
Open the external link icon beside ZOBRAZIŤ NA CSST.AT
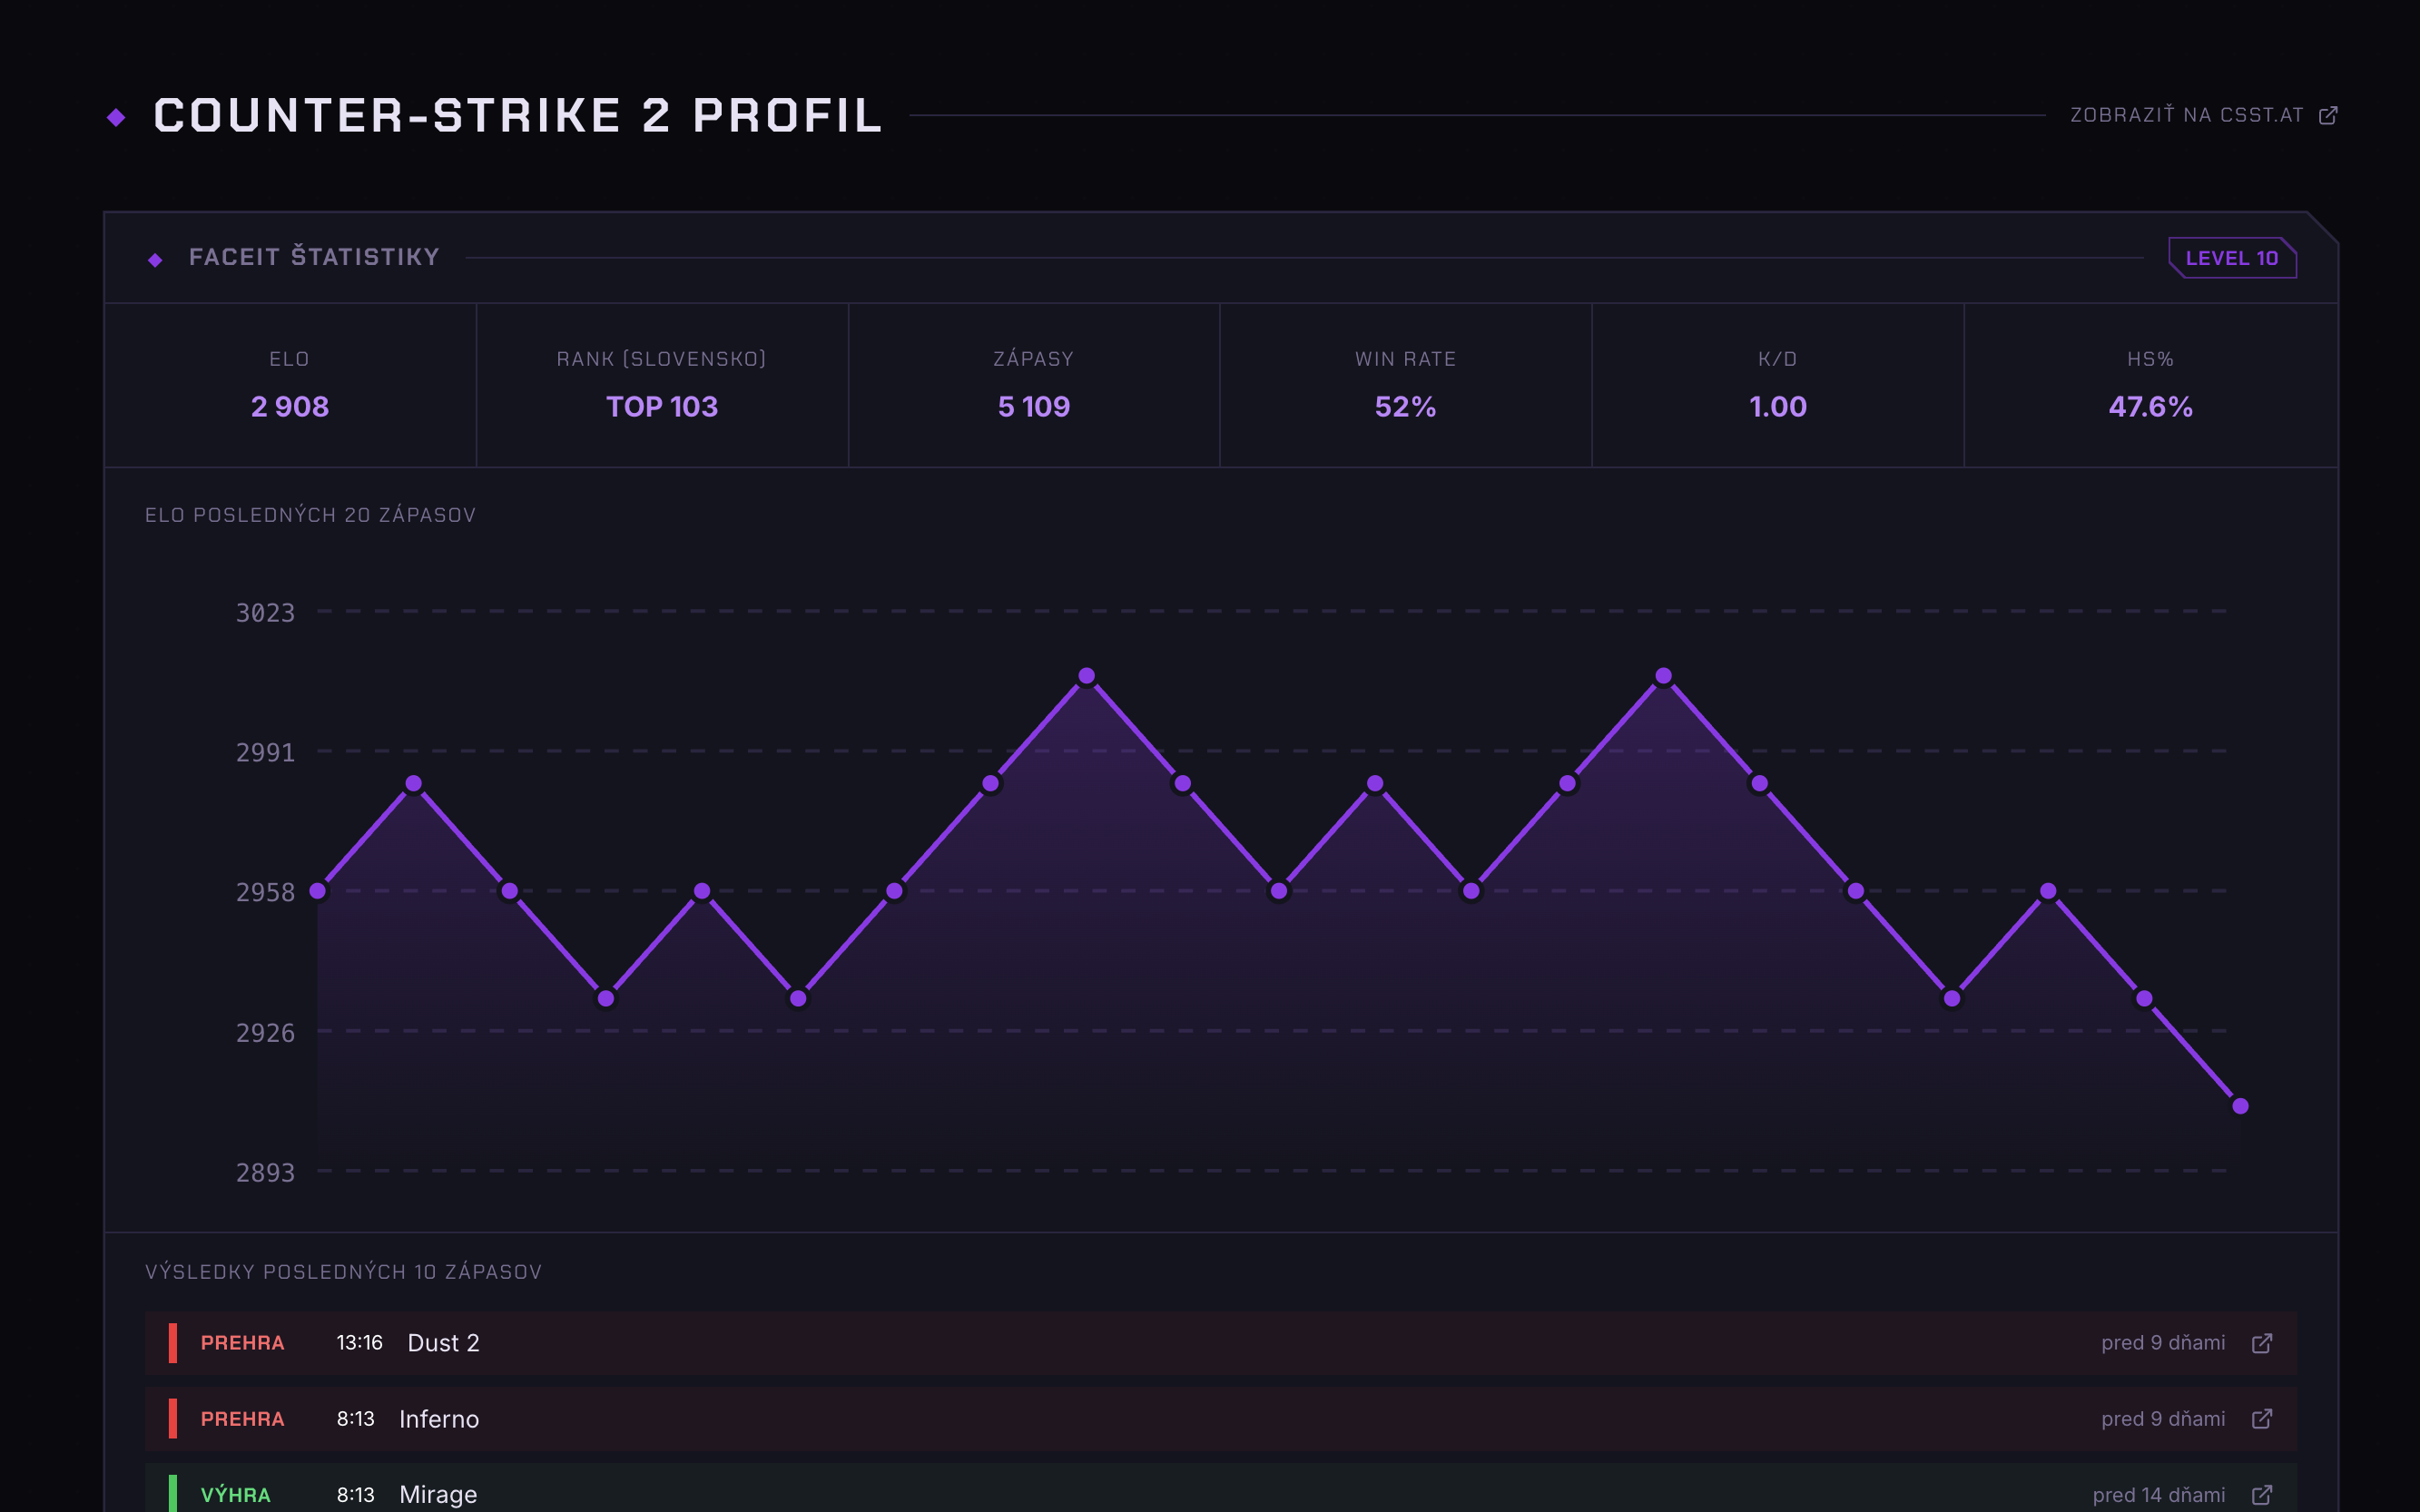tap(2330, 114)
